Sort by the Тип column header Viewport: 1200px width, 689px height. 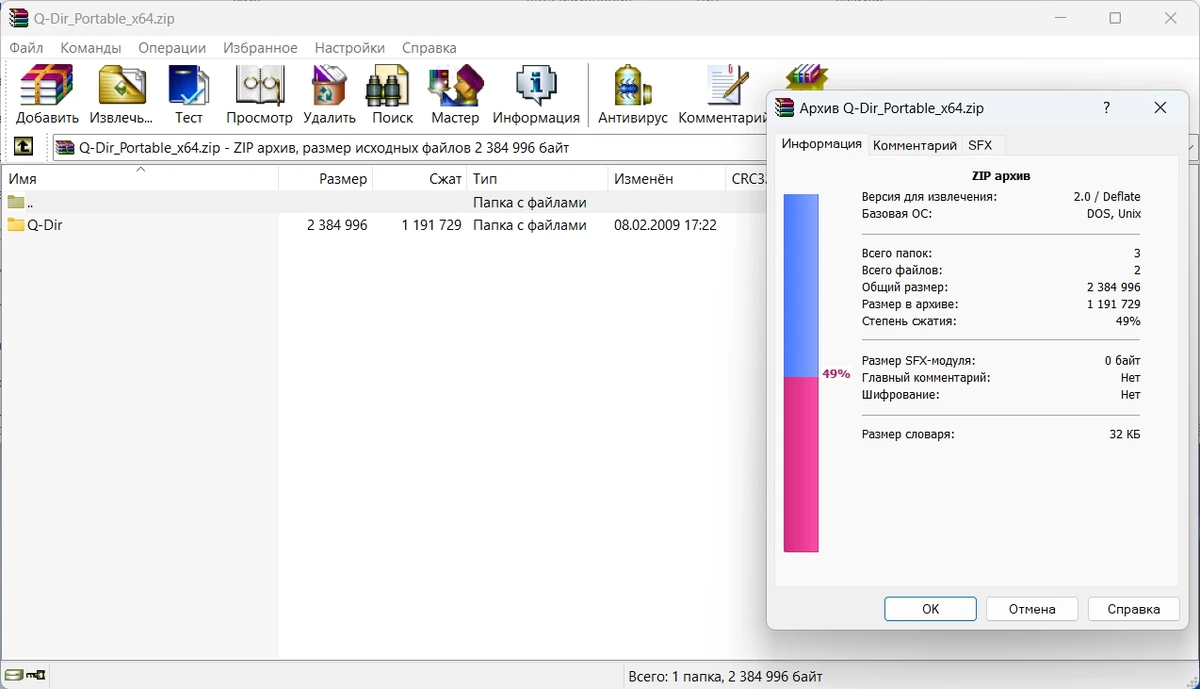point(537,179)
